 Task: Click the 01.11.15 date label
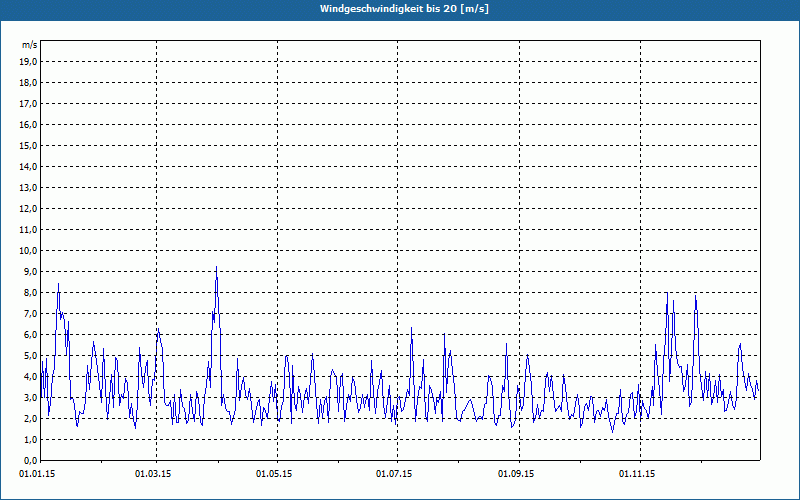(x=637, y=474)
